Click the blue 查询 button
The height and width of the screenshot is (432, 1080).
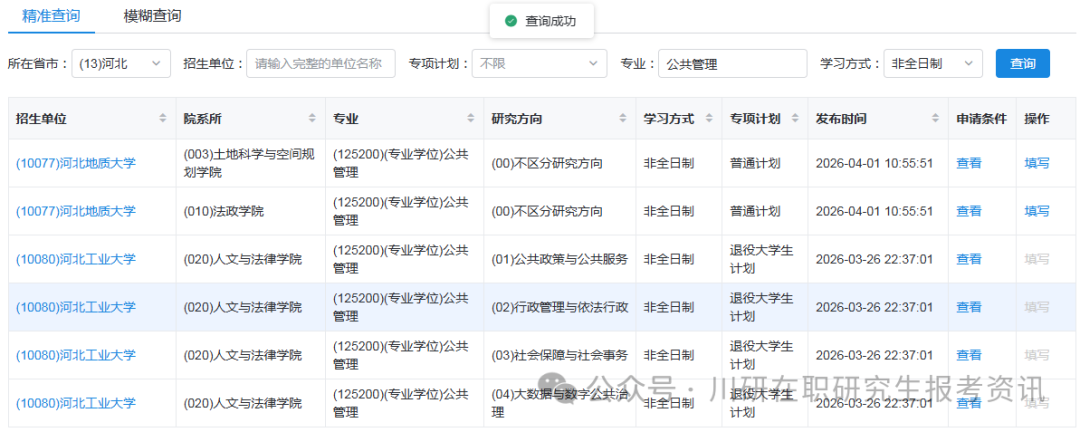point(1023,63)
